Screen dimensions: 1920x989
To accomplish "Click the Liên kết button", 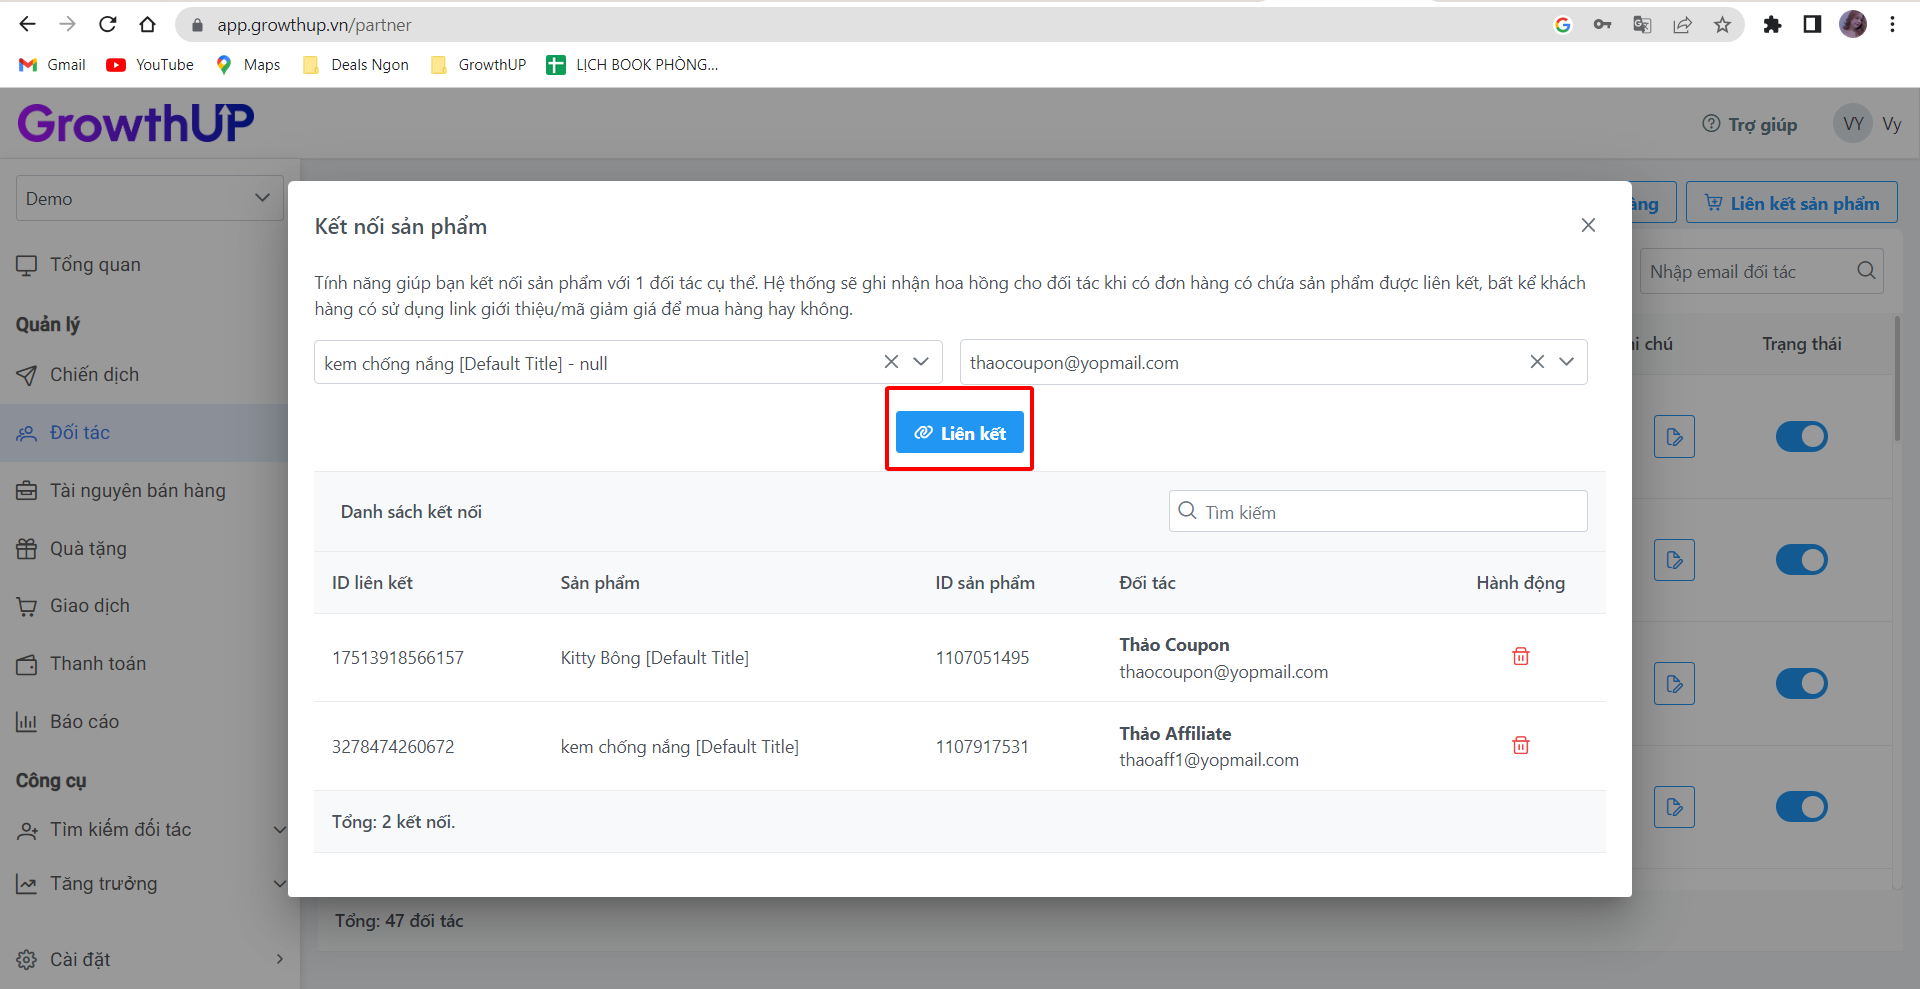I will tap(959, 433).
